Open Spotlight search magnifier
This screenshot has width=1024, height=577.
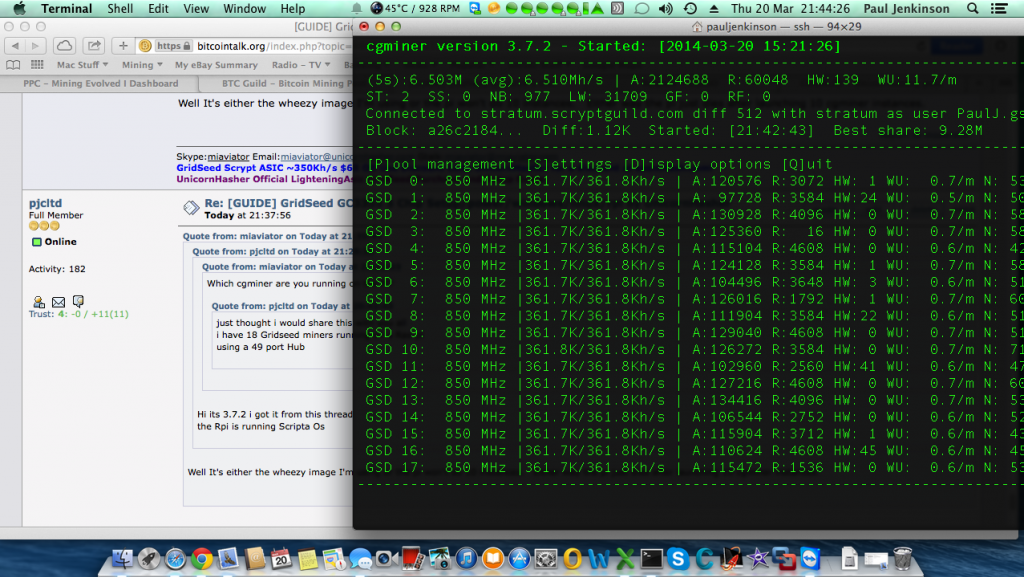(972, 8)
